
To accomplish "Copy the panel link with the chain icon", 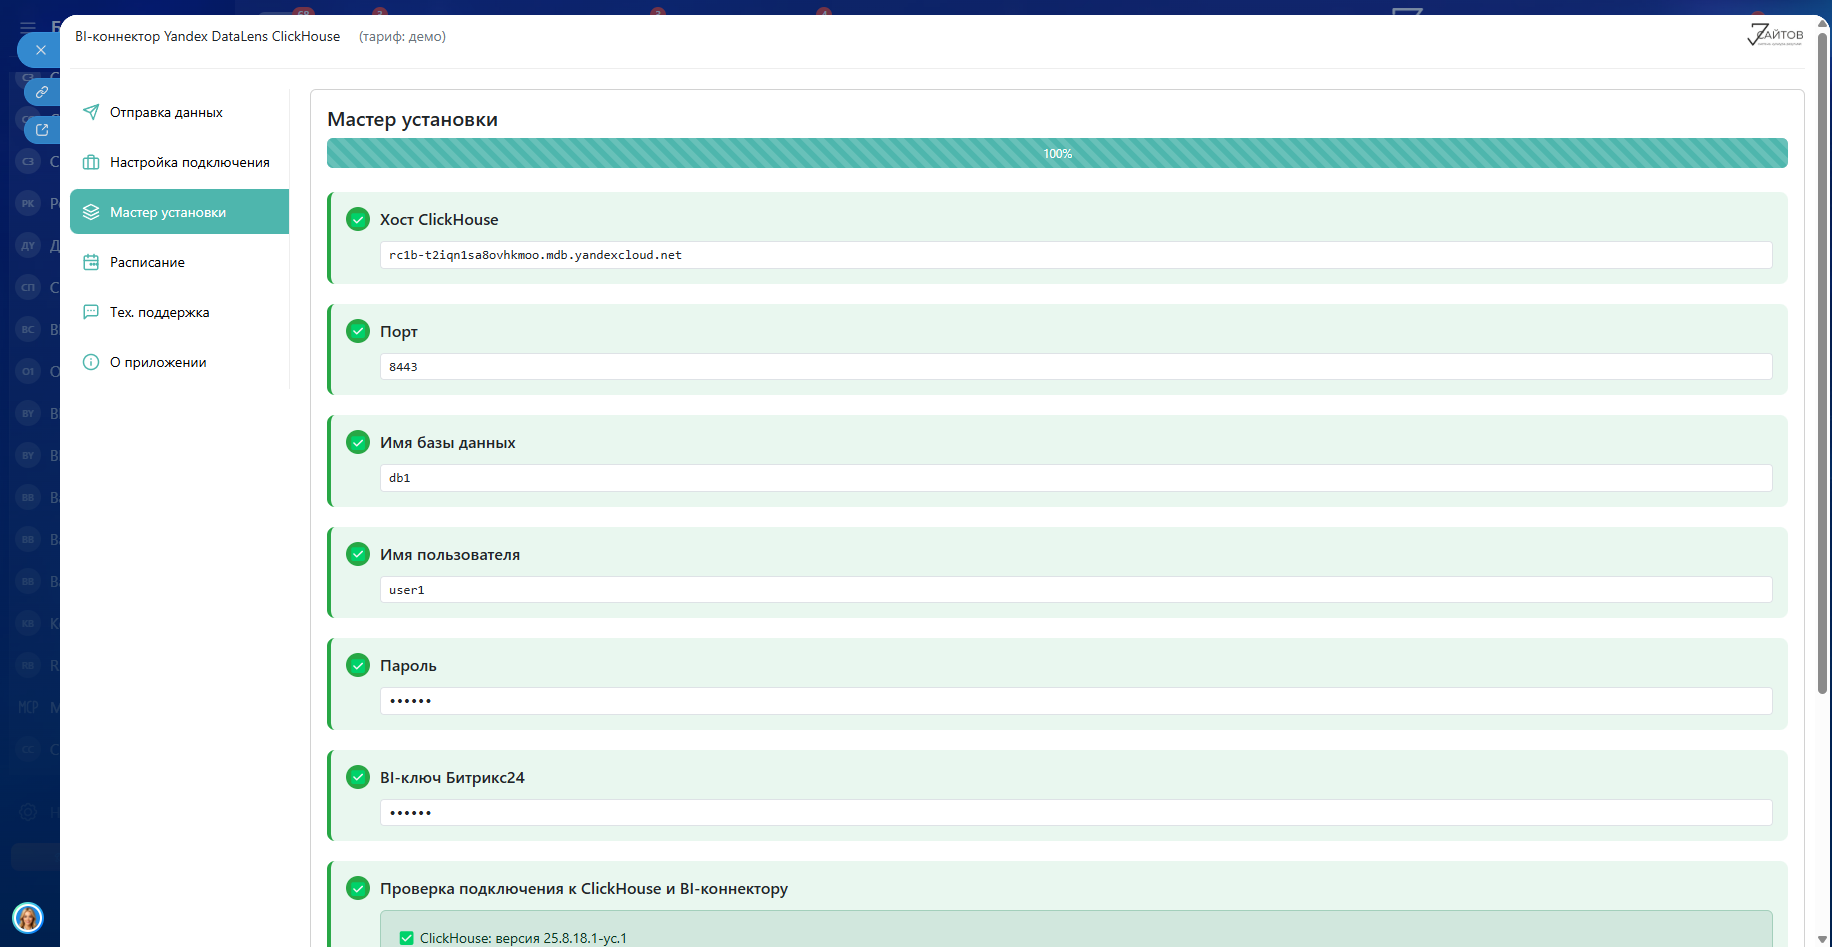I will tap(42, 92).
